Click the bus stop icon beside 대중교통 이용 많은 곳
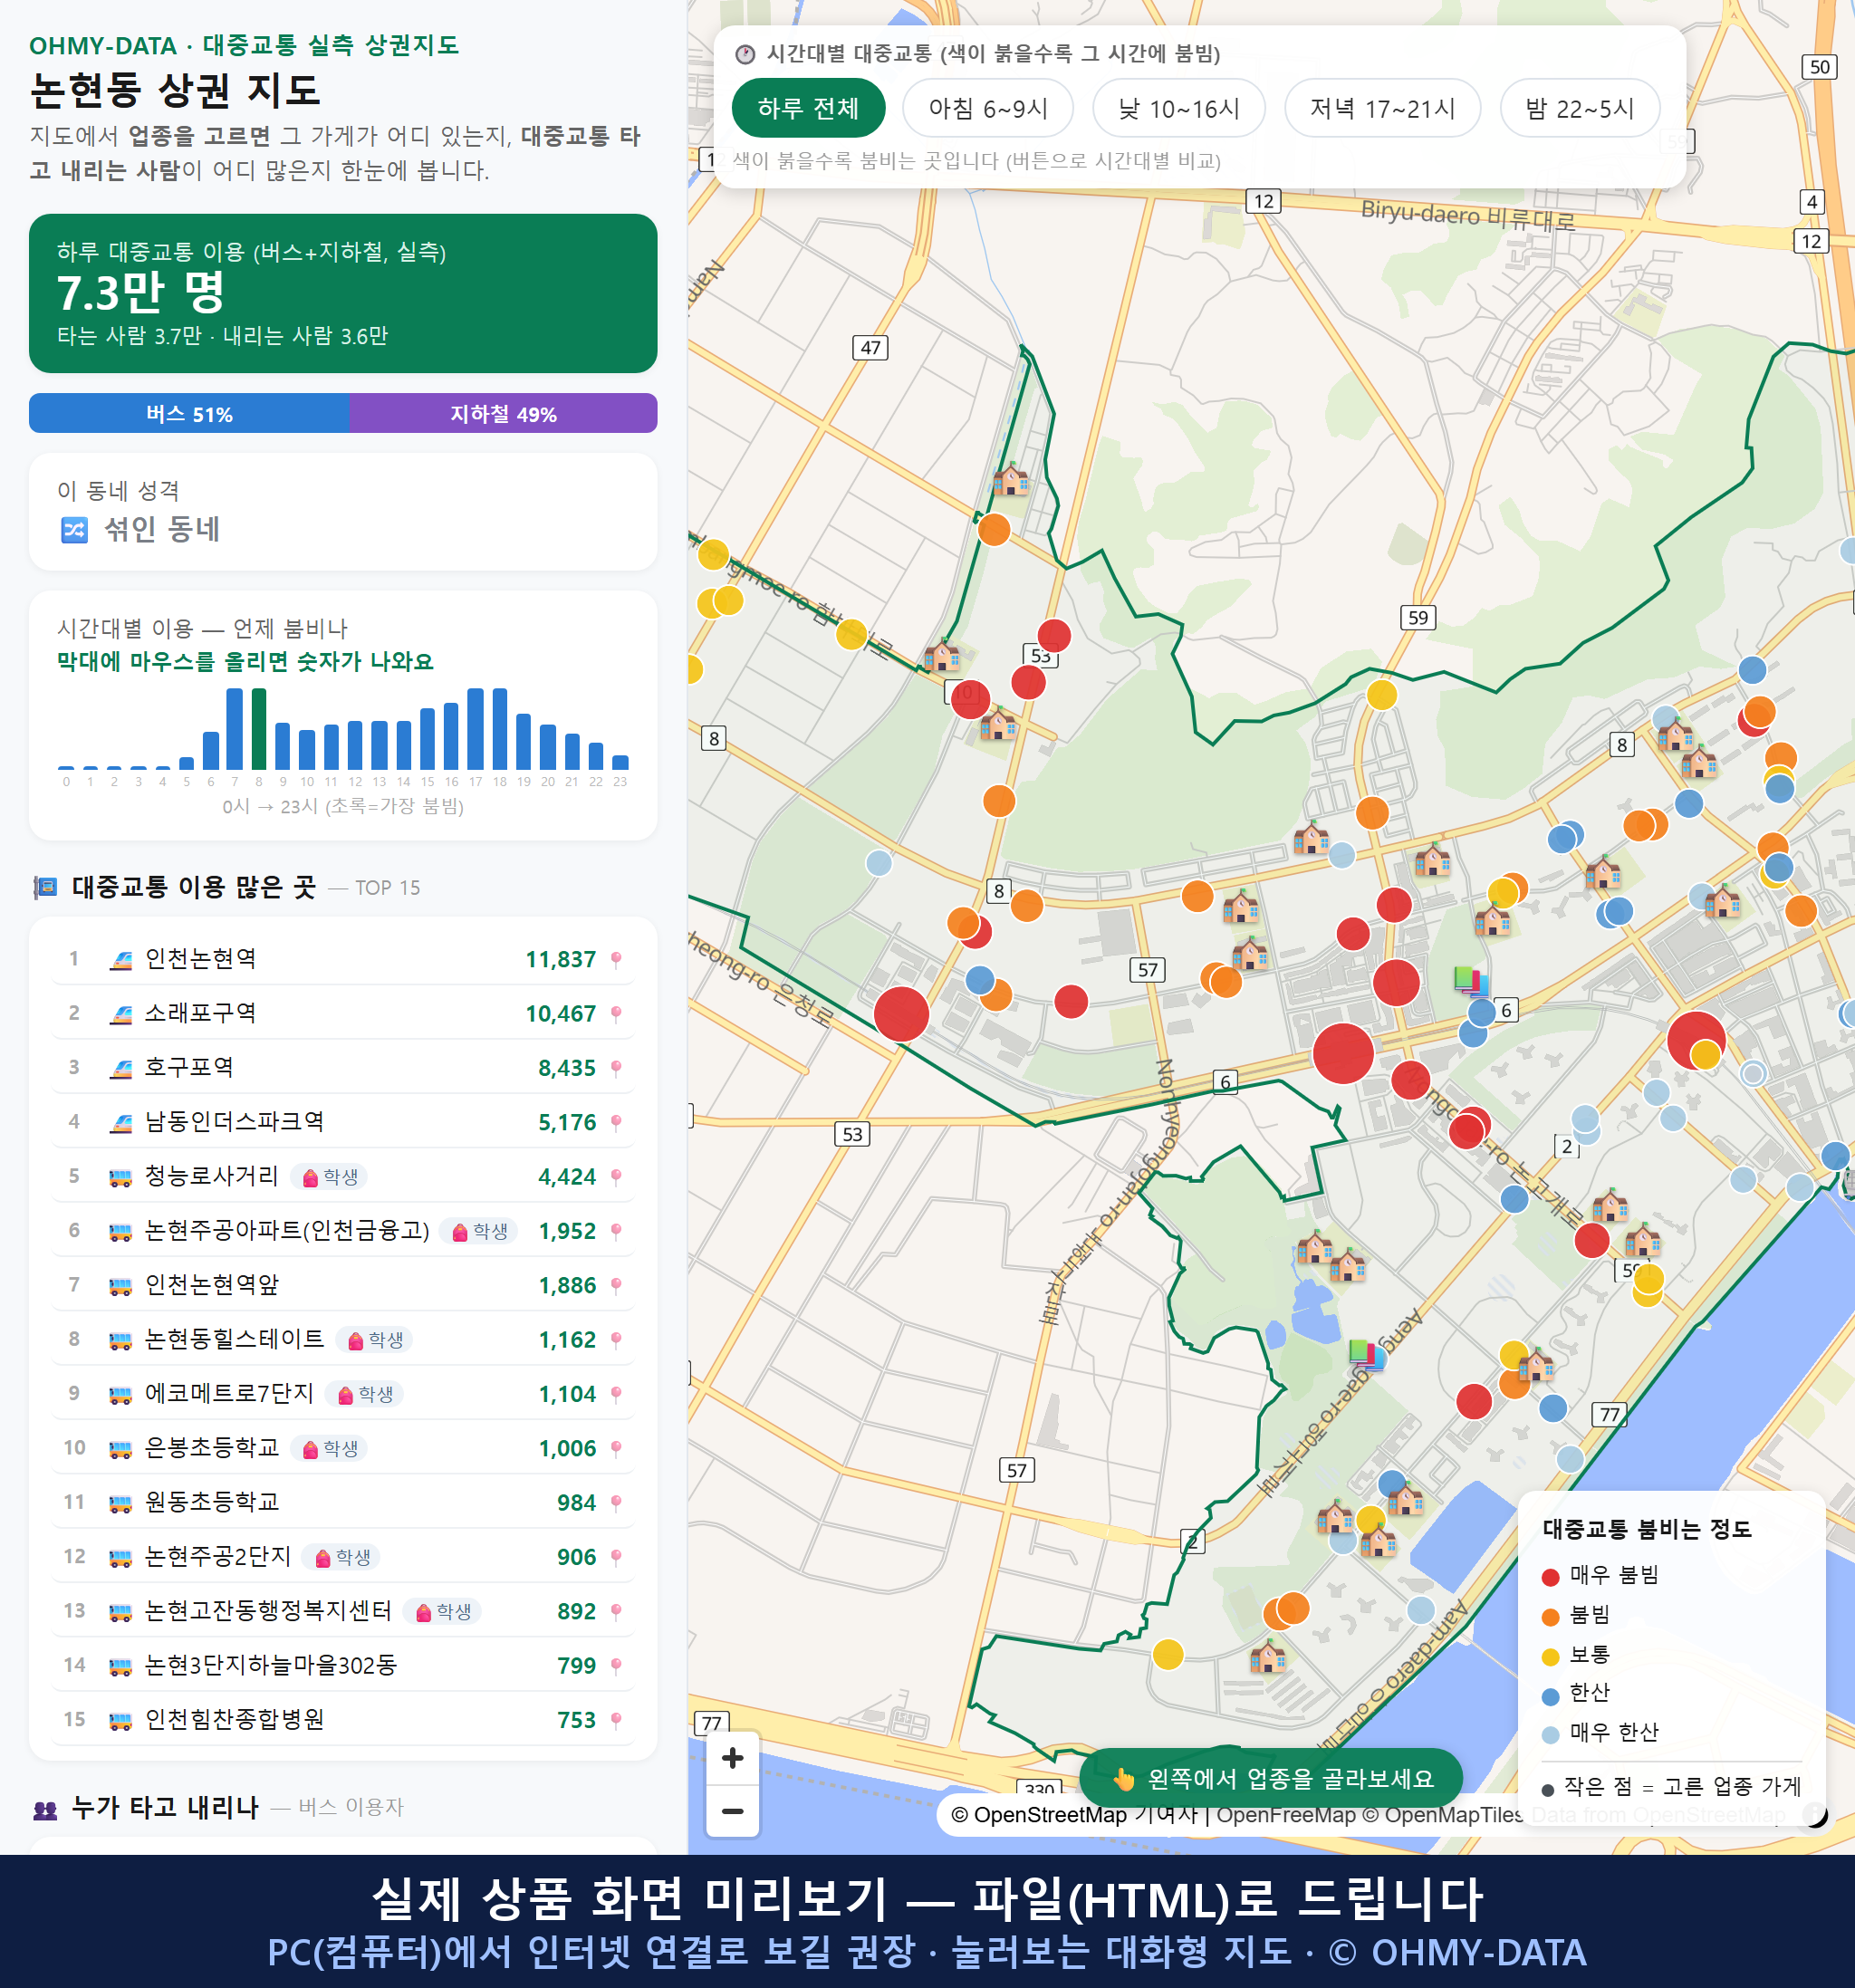This screenshot has height=1988, width=1855. pos(45,887)
